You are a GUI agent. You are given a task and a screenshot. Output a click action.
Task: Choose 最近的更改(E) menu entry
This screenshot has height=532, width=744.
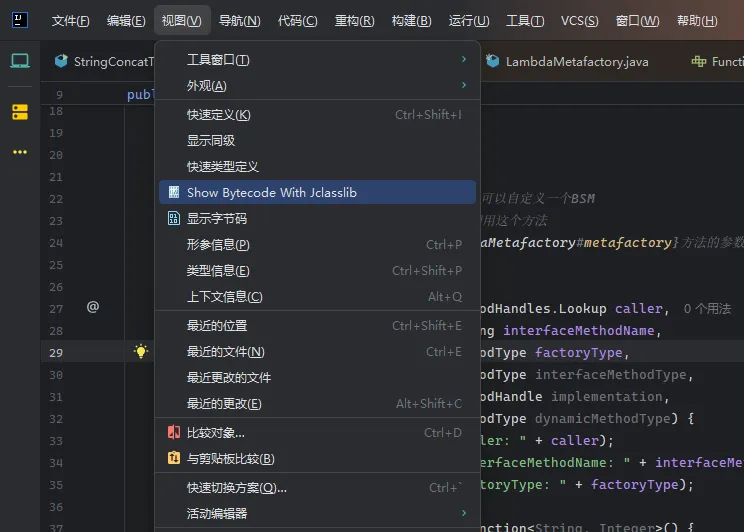tap(317, 403)
